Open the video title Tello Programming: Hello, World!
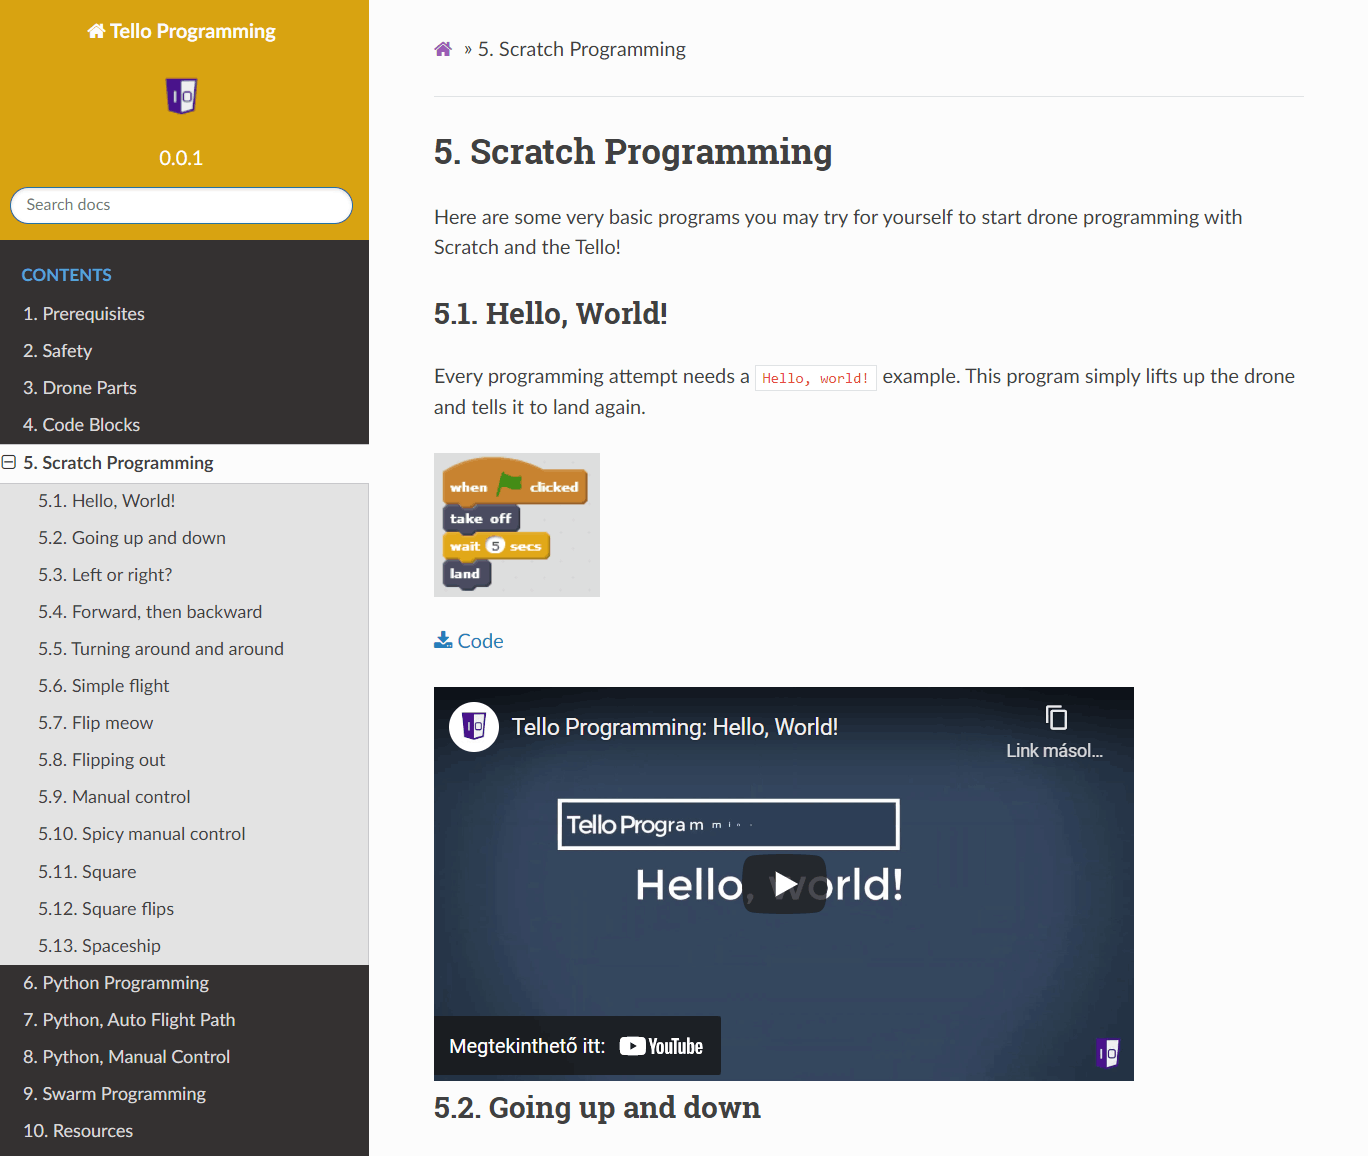This screenshot has height=1156, width=1368. tap(675, 727)
